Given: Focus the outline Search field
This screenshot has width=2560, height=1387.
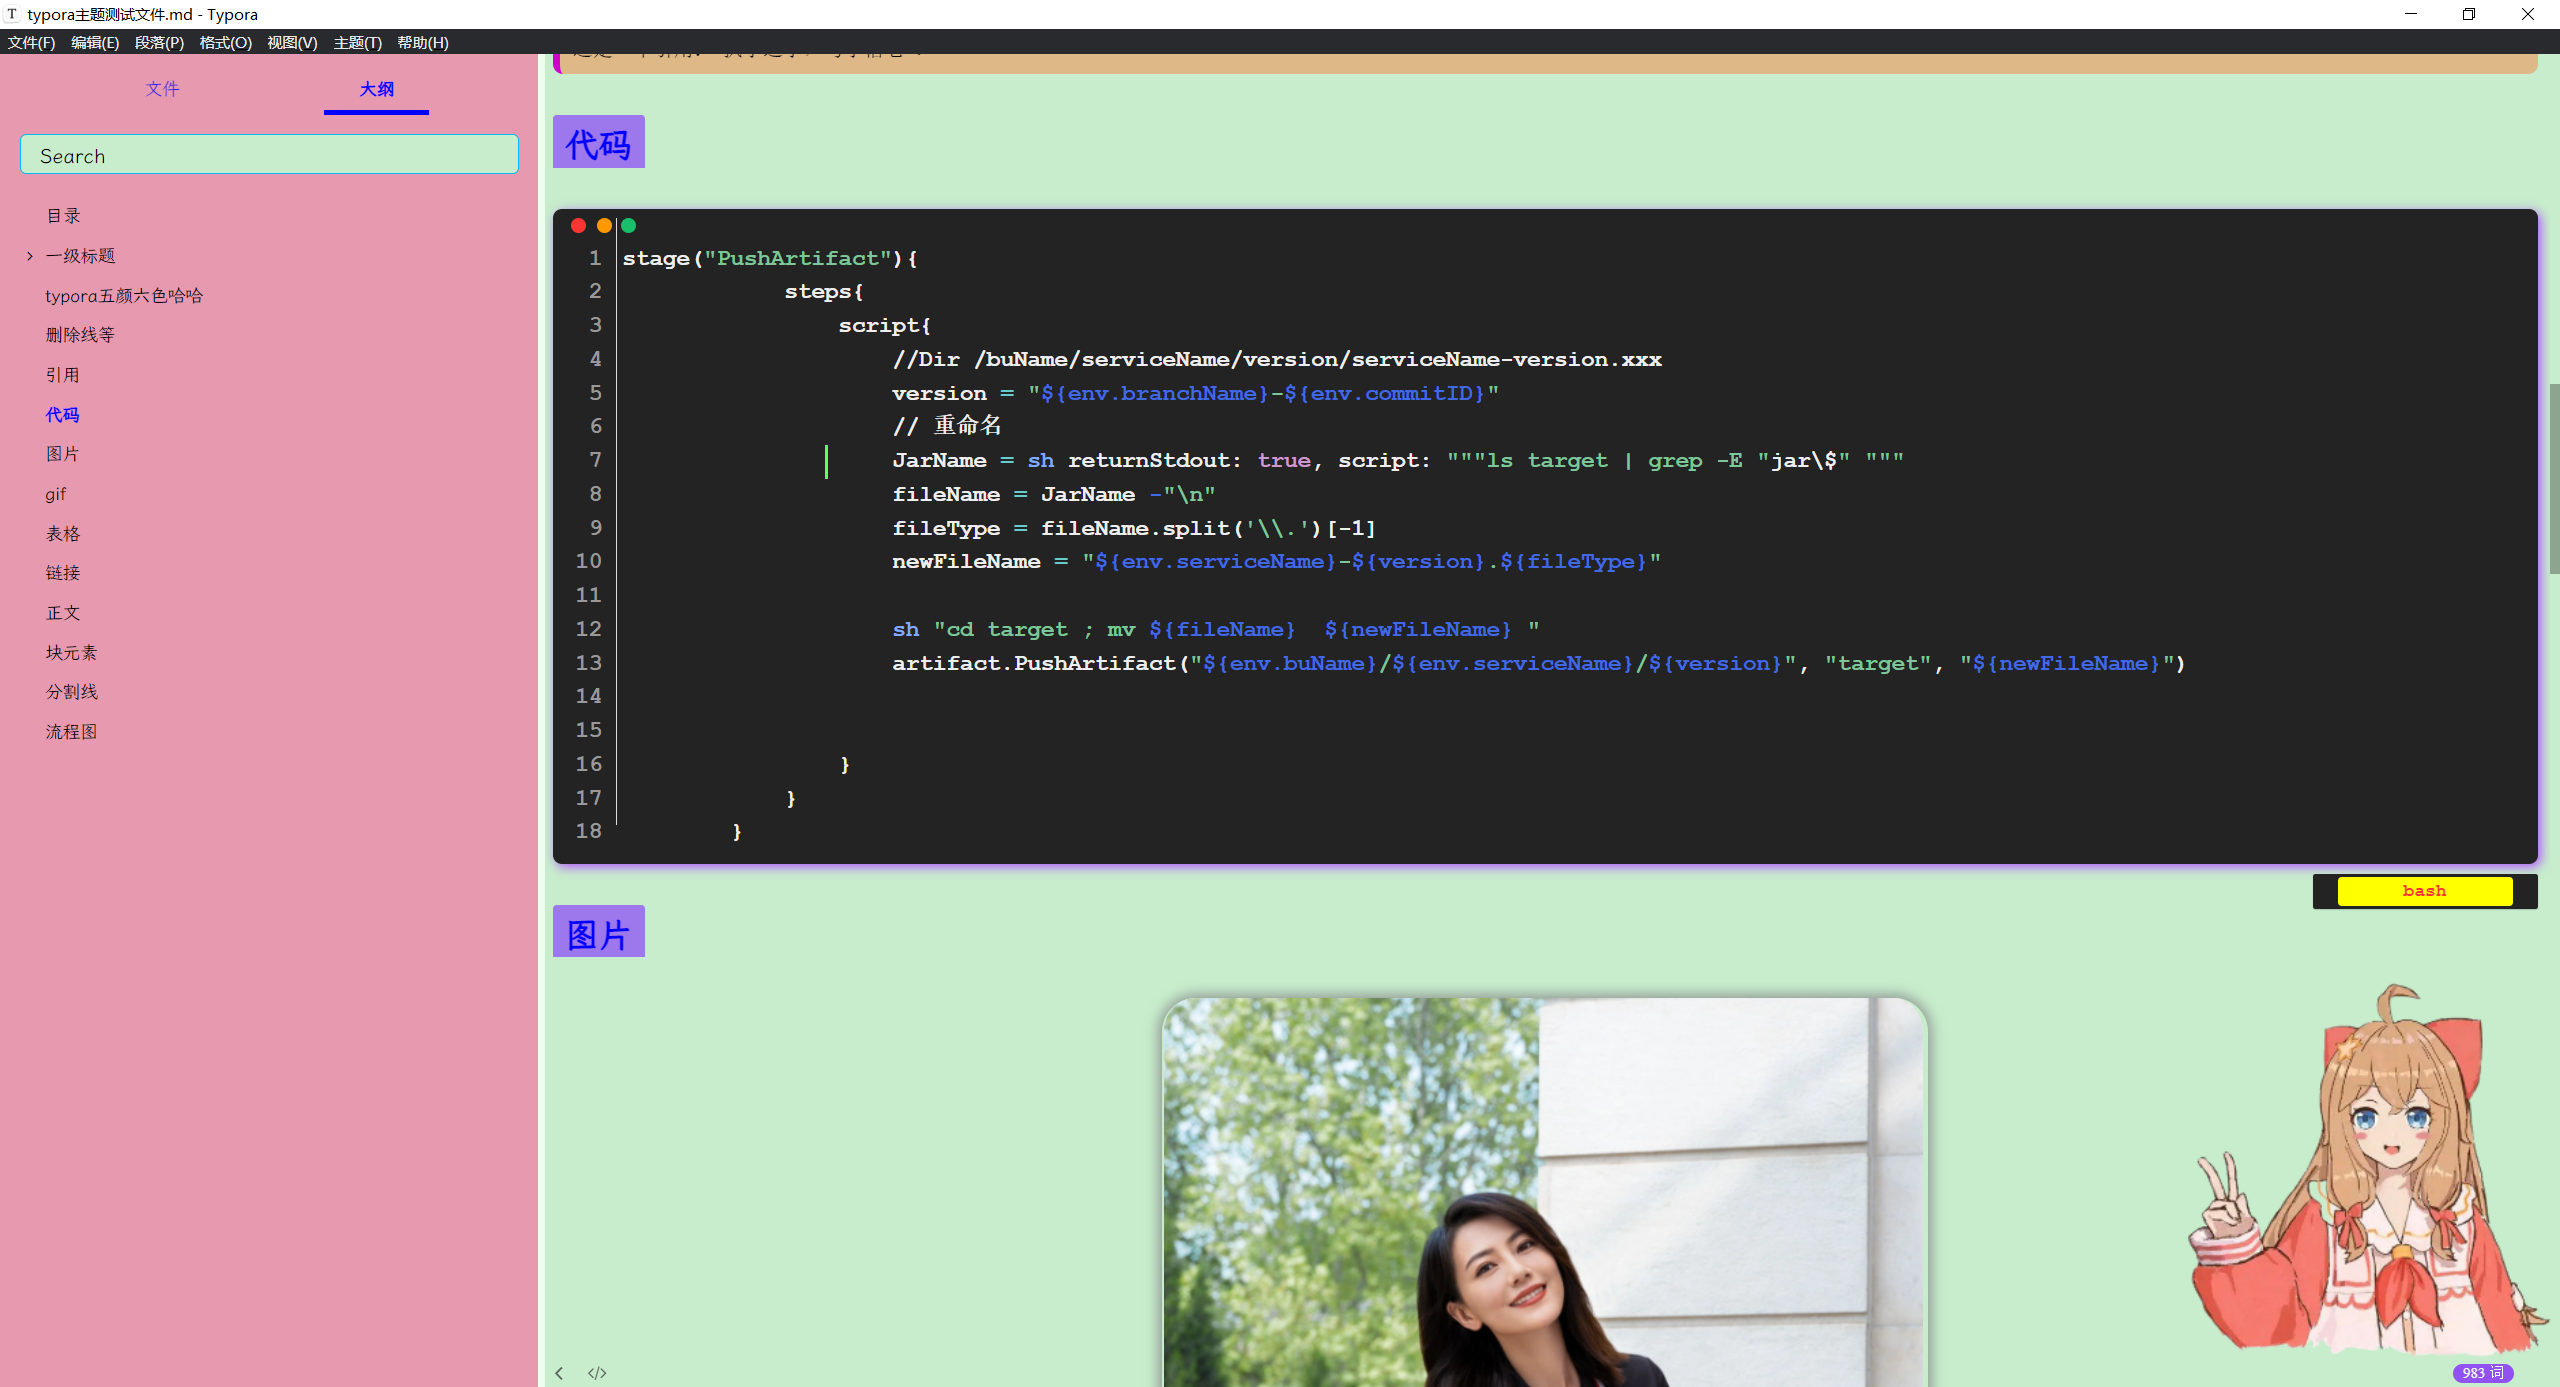Looking at the screenshot, I should [x=269, y=155].
